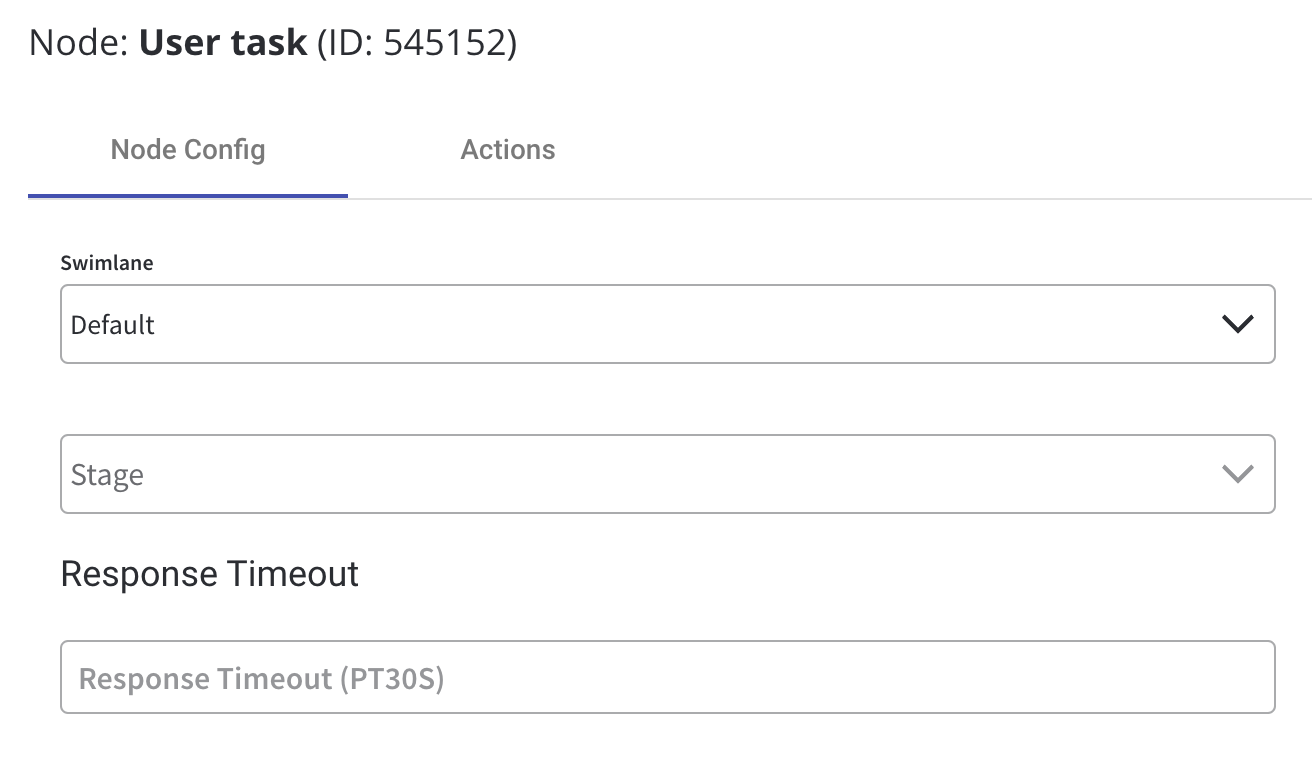Click empty space right of Actions tab
Viewport: 1312px width, 760px height.
pyautogui.click(x=900, y=150)
